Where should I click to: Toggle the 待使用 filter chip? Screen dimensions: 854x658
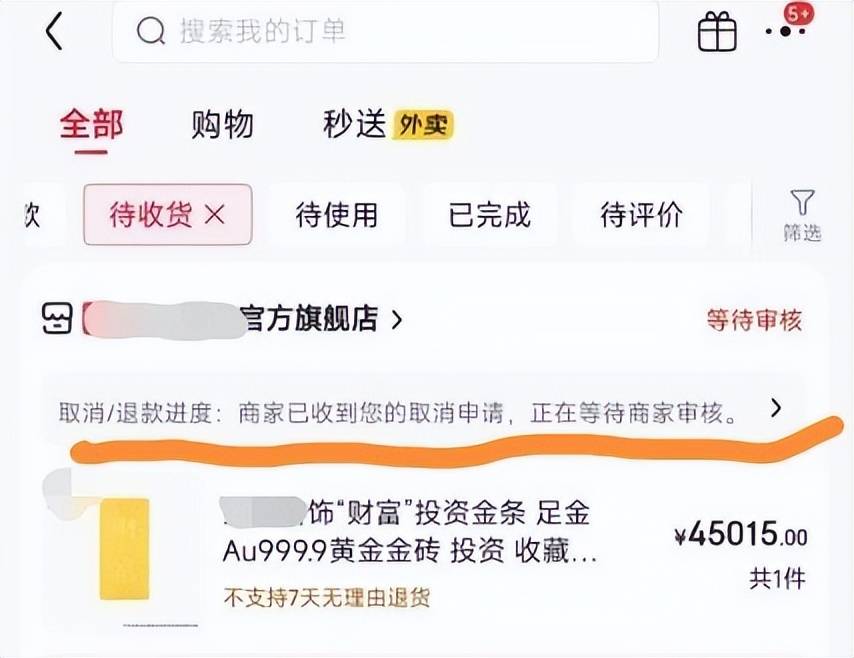tap(337, 215)
